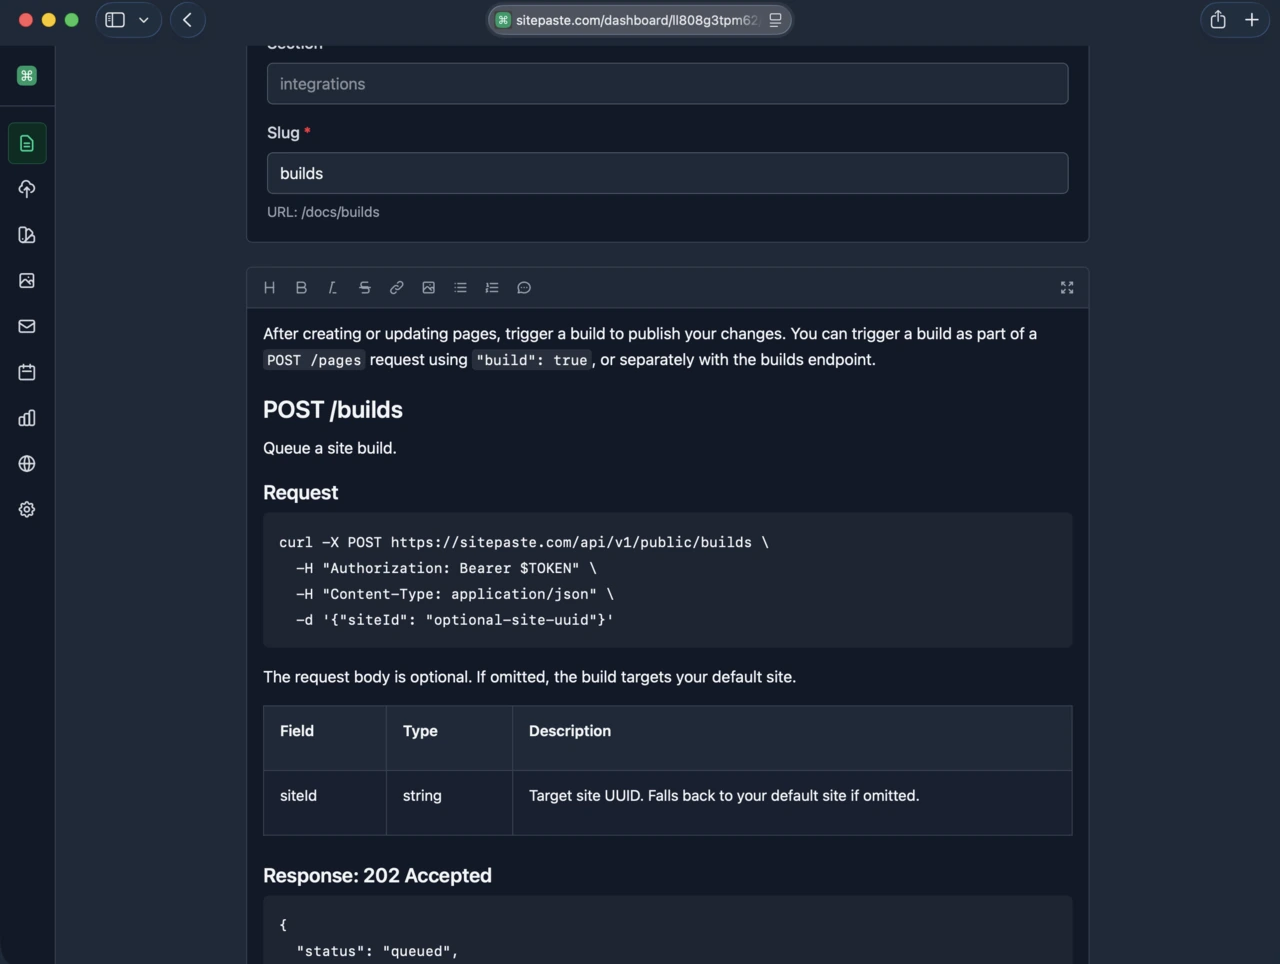
Task: Click the Authorization Bearer $TOKEN line
Action: click(446, 568)
